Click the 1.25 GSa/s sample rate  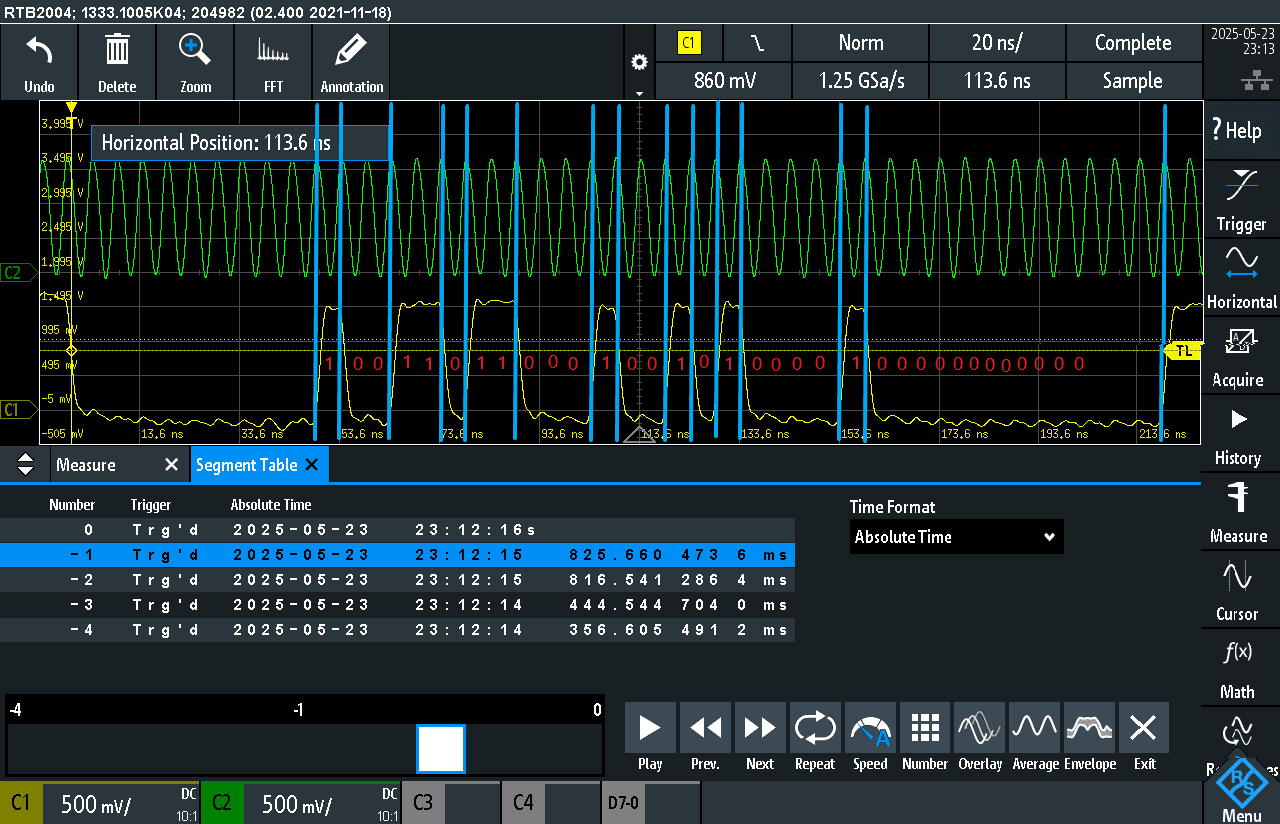[x=861, y=81]
